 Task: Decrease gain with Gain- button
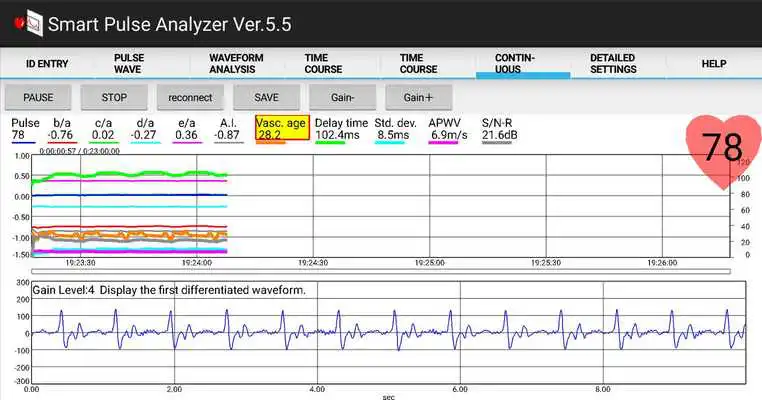343,98
